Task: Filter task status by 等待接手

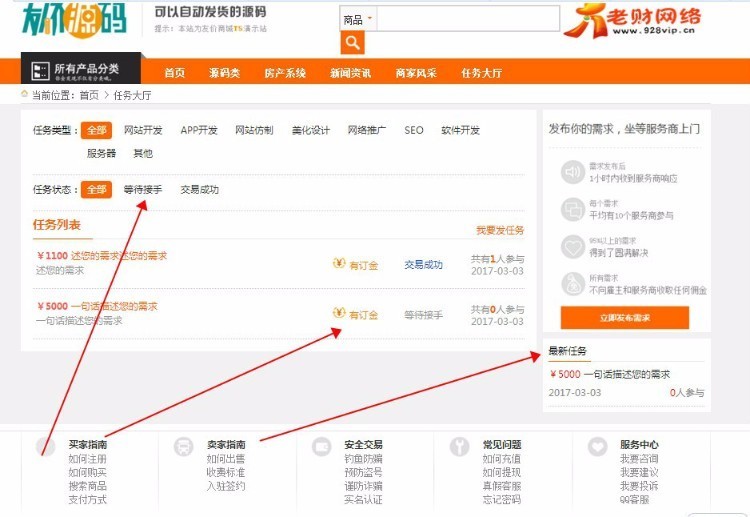Action: click(143, 189)
